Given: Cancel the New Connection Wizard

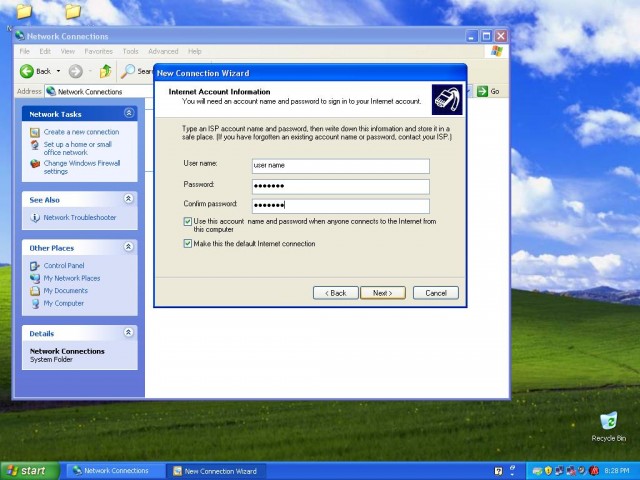Looking at the screenshot, I should [436, 293].
